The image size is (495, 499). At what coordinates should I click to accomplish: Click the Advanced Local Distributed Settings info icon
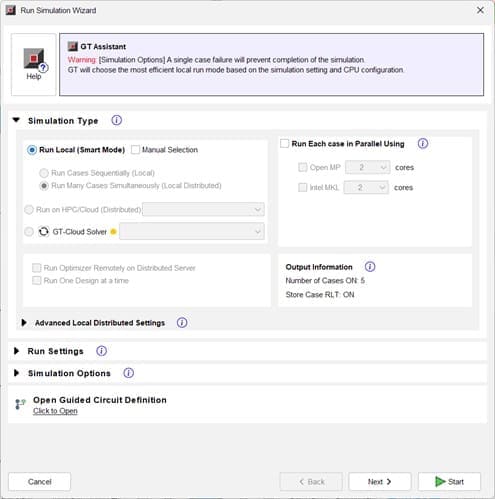(x=182, y=322)
